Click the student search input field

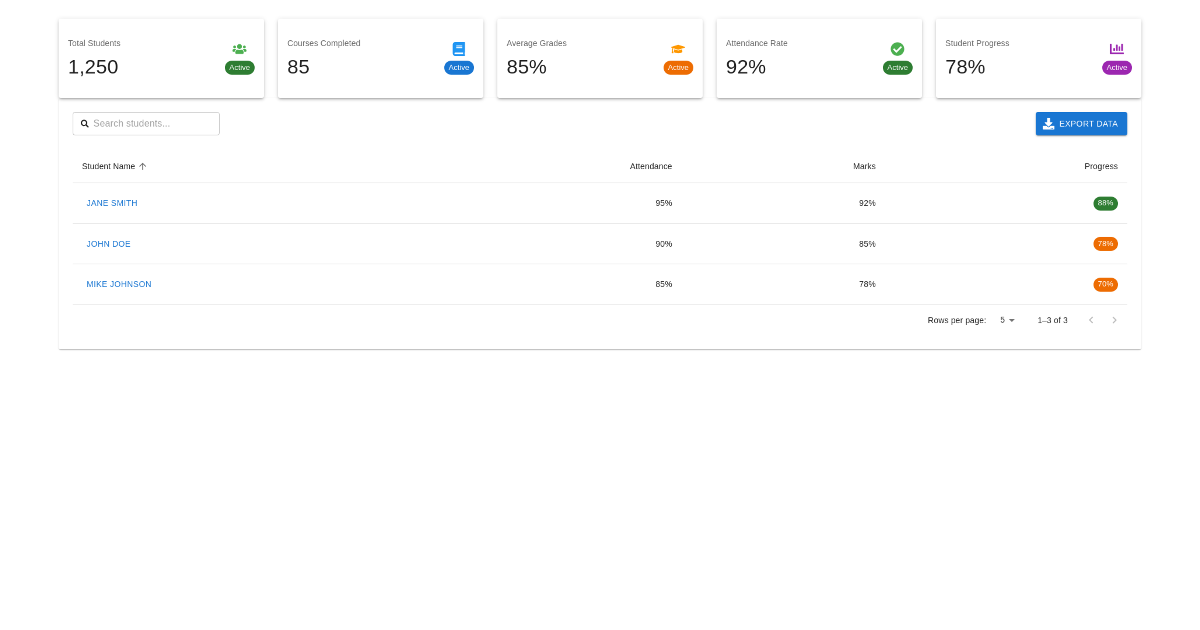click(150, 123)
